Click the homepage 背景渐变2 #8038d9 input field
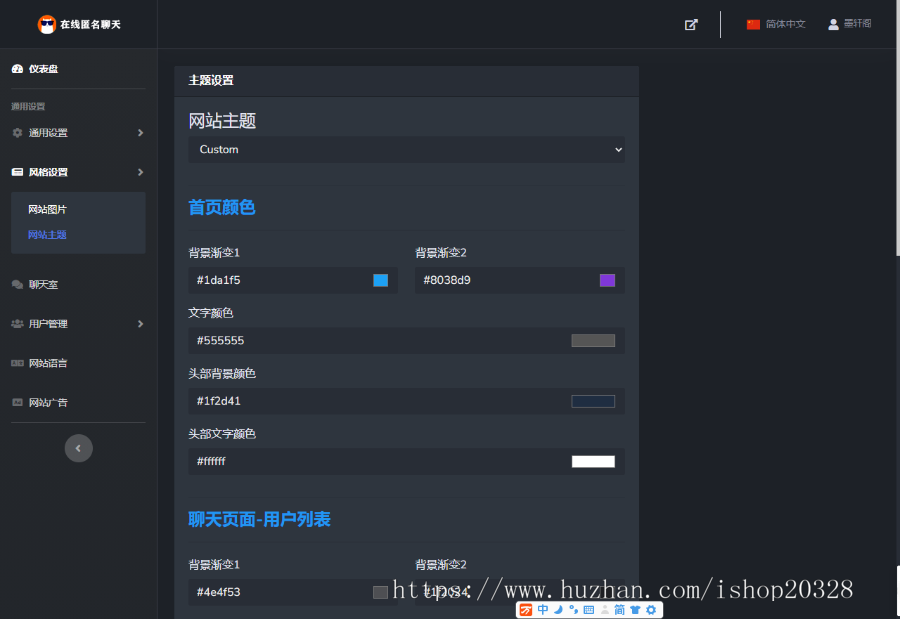Viewport: 900px width, 619px height. tap(520, 280)
